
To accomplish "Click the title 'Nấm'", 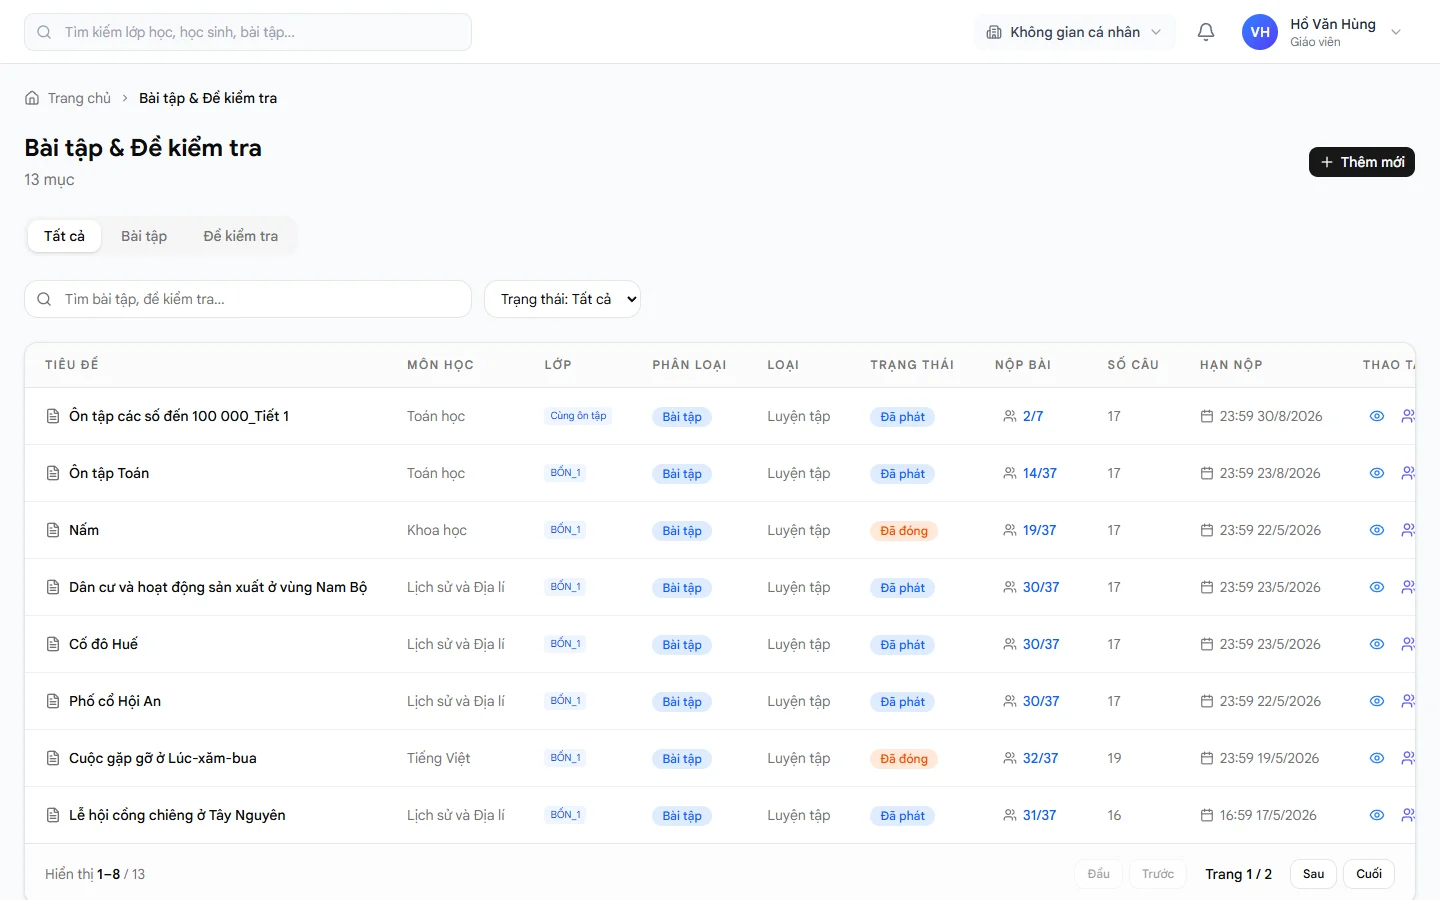I will coord(84,530).
